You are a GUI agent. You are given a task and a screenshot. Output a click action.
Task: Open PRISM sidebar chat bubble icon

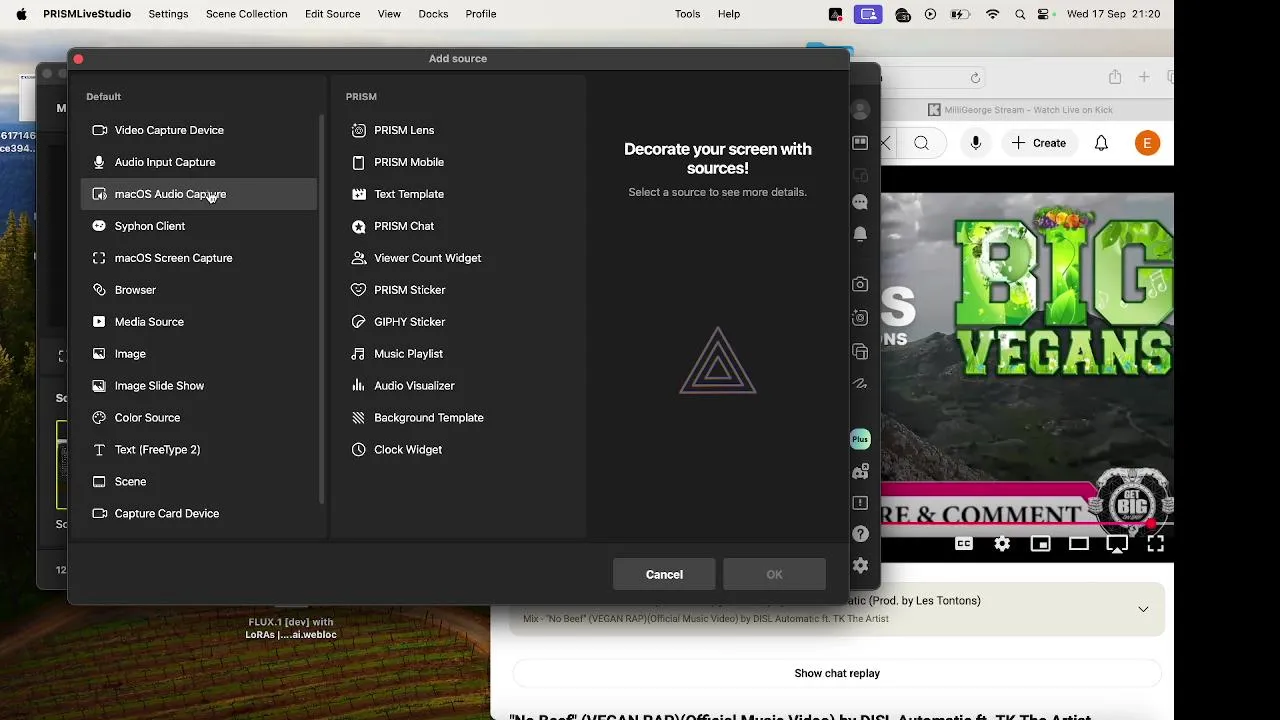coord(860,202)
